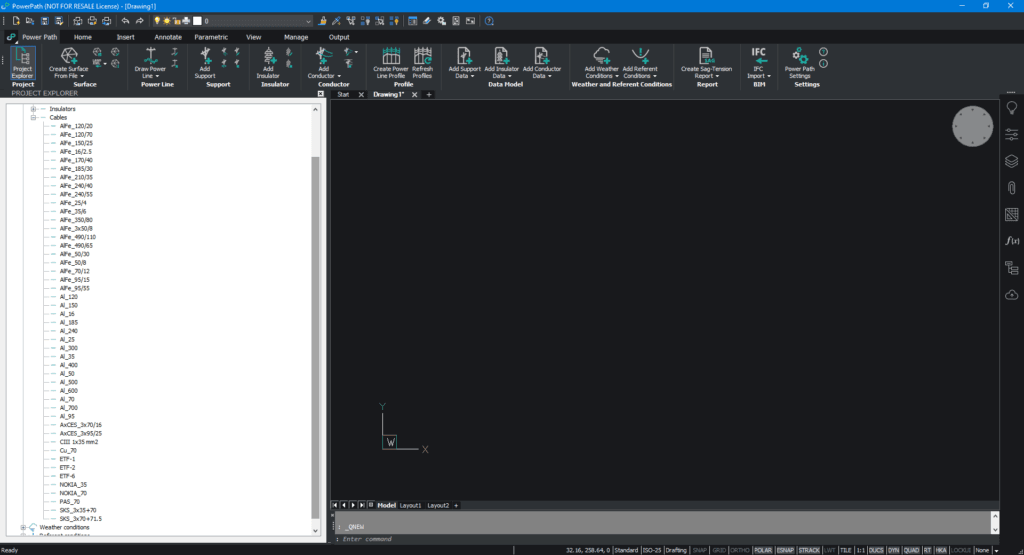Viewport: 1024px width, 555px height.
Task: Select the AlFe_240/40 cable
Action: [x=76, y=186]
